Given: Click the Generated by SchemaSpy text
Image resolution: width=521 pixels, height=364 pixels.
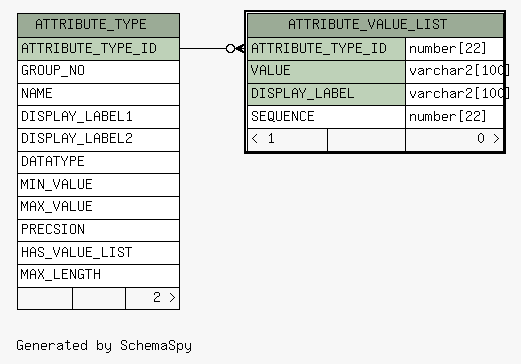Looking at the screenshot, I should (104, 346).
